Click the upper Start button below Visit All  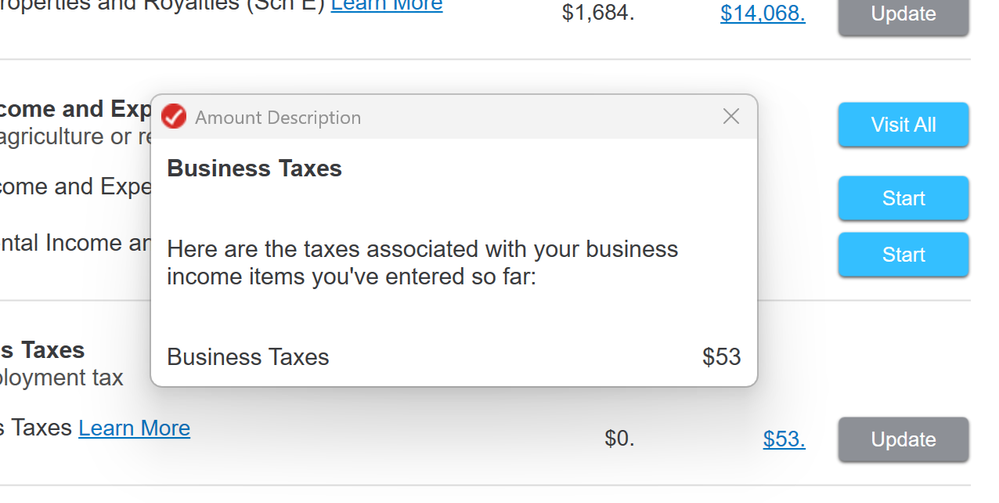[903, 198]
